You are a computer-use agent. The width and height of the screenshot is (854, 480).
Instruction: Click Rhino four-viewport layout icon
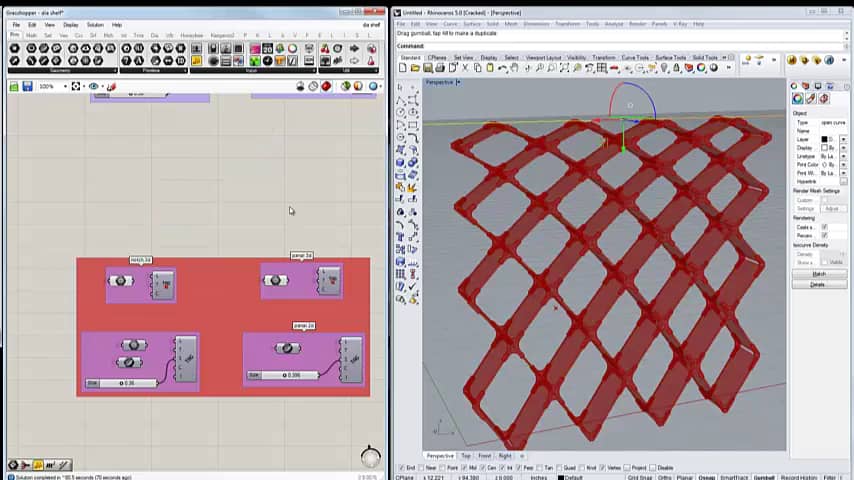pos(602,68)
